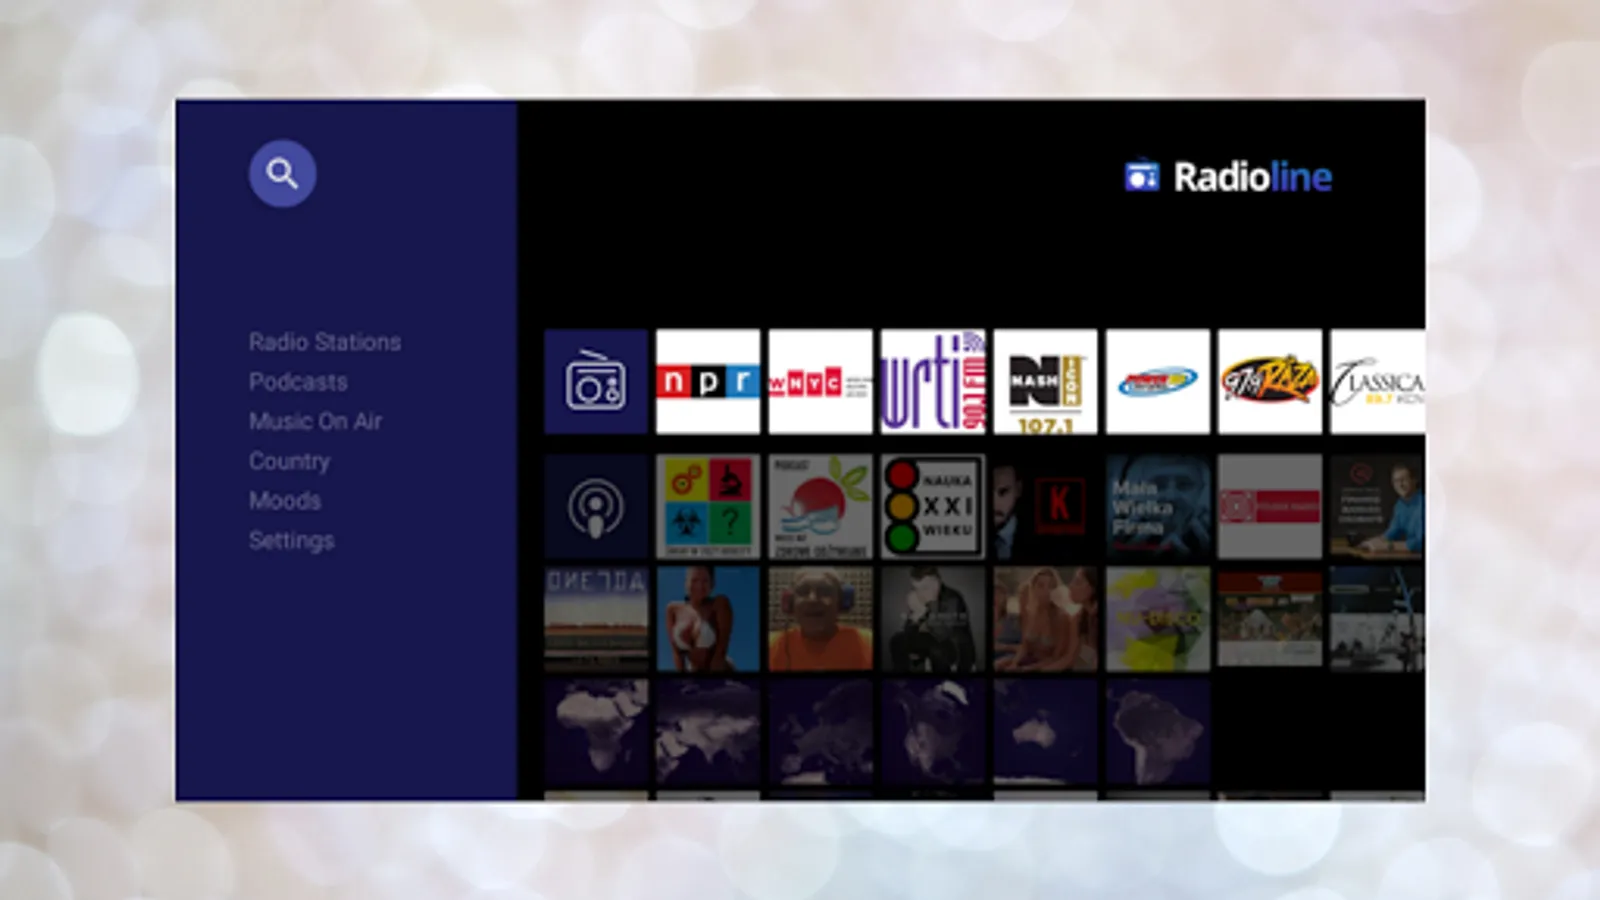Screen dimensions: 1600x900
Task: Open the WNYC station tile
Action: pyautogui.click(x=820, y=382)
